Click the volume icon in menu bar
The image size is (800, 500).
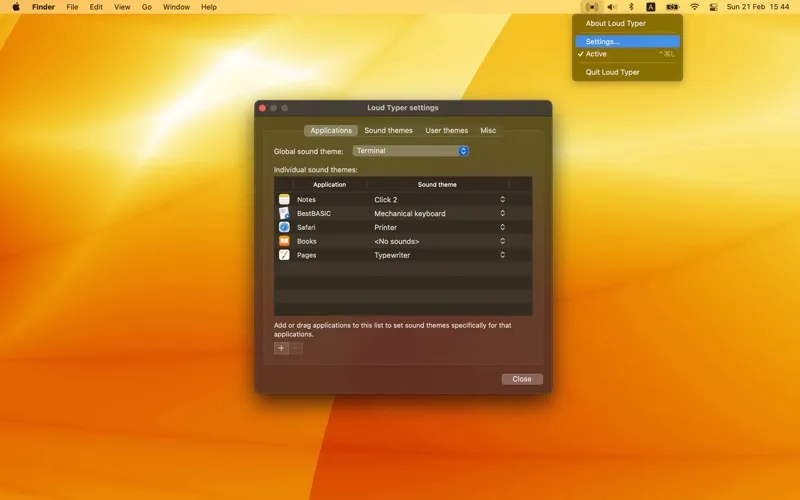[x=612, y=7]
